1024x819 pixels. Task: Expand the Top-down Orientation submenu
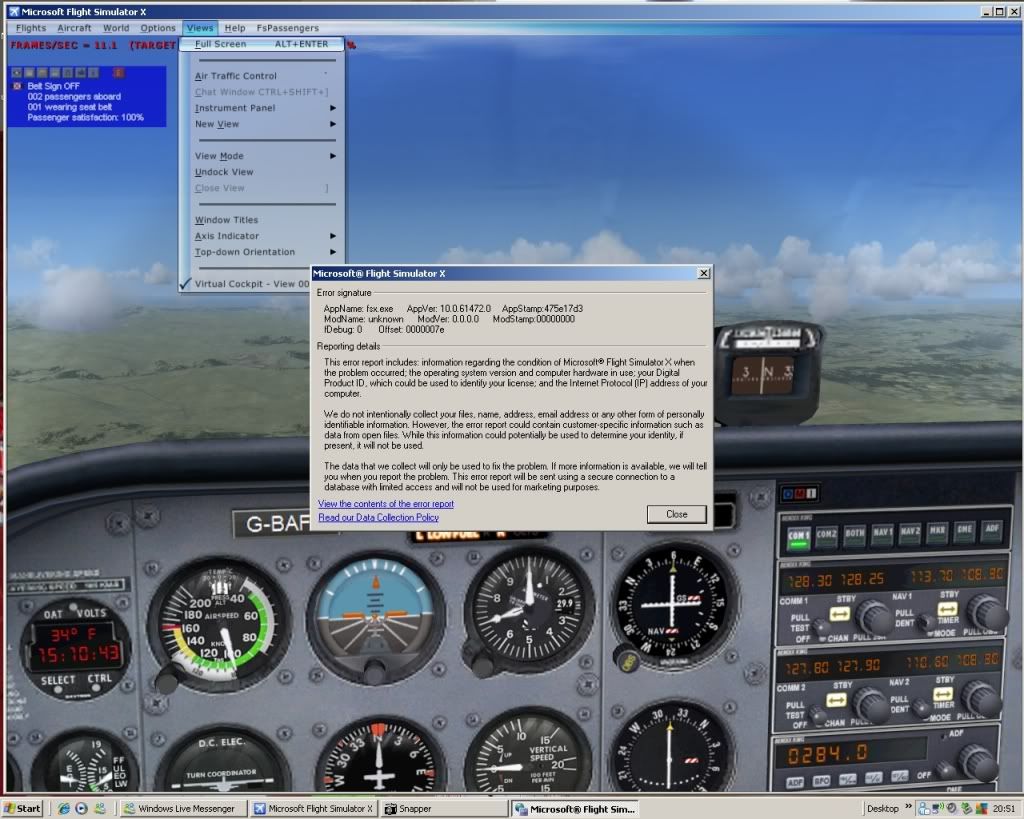click(264, 252)
